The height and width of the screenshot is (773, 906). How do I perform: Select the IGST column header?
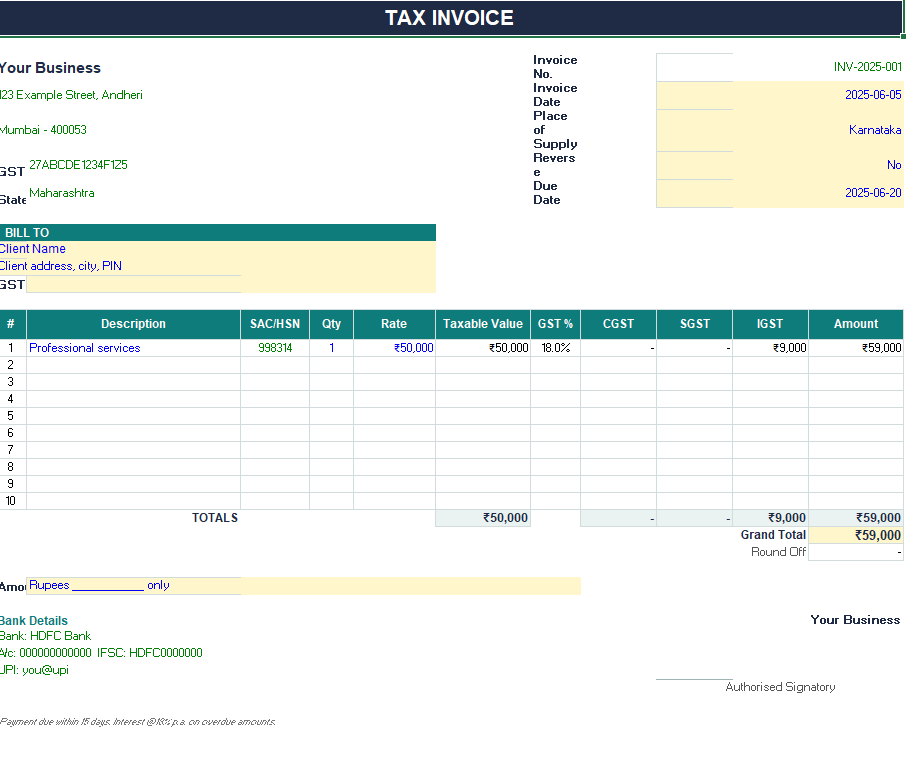tap(770, 324)
